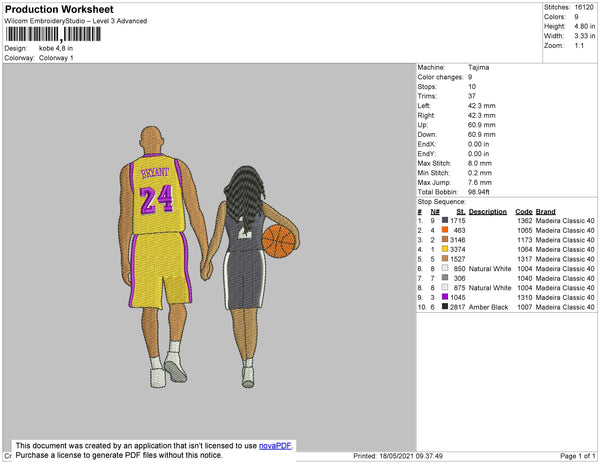Pick the orange swatch of stop 2
The height and width of the screenshot is (464, 600).
pyautogui.click(x=445, y=230)
